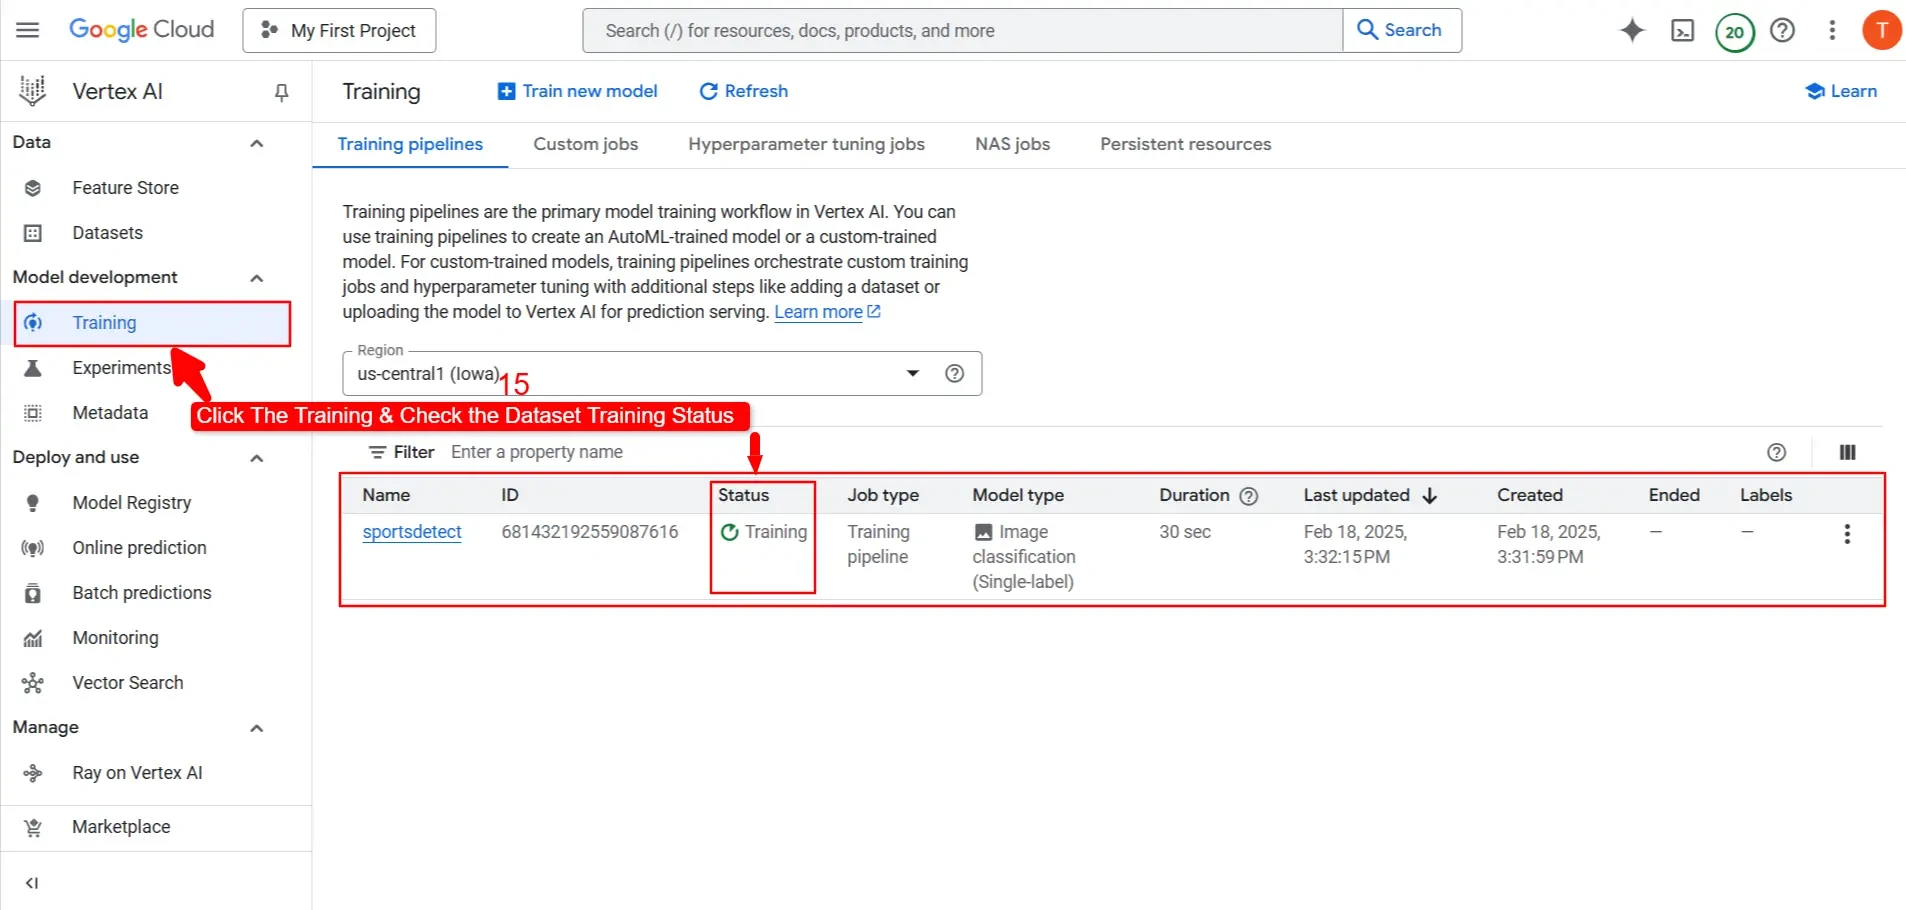Viewport: 1906px width, 910px height.
Task: Open notifications badge showing 20
Action: point(1735,32)
